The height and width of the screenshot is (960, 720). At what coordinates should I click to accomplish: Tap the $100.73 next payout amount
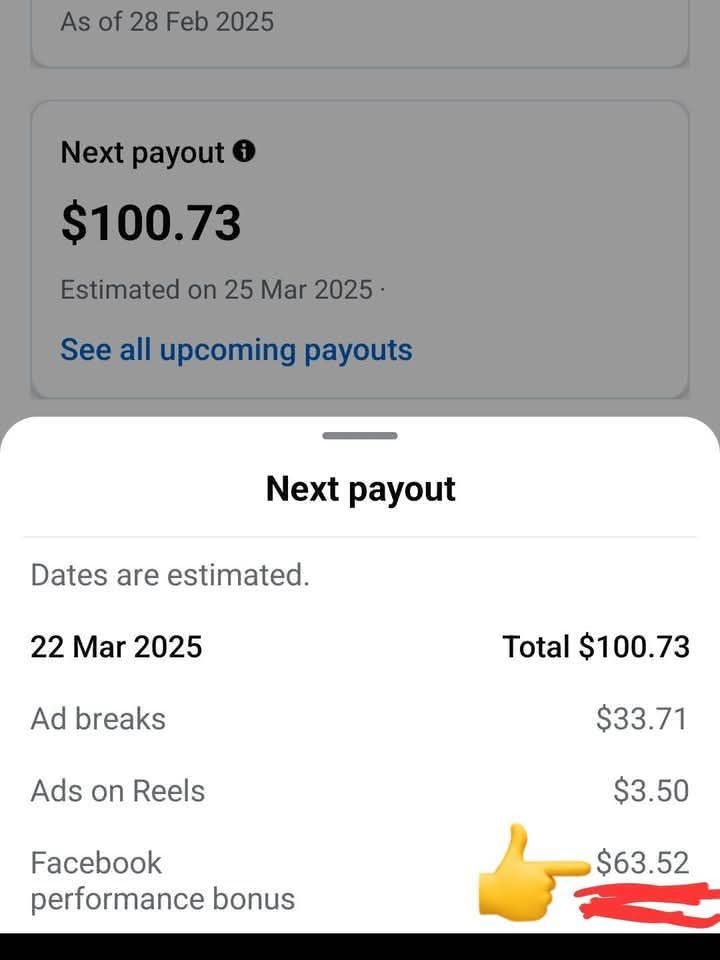point(151,222)
